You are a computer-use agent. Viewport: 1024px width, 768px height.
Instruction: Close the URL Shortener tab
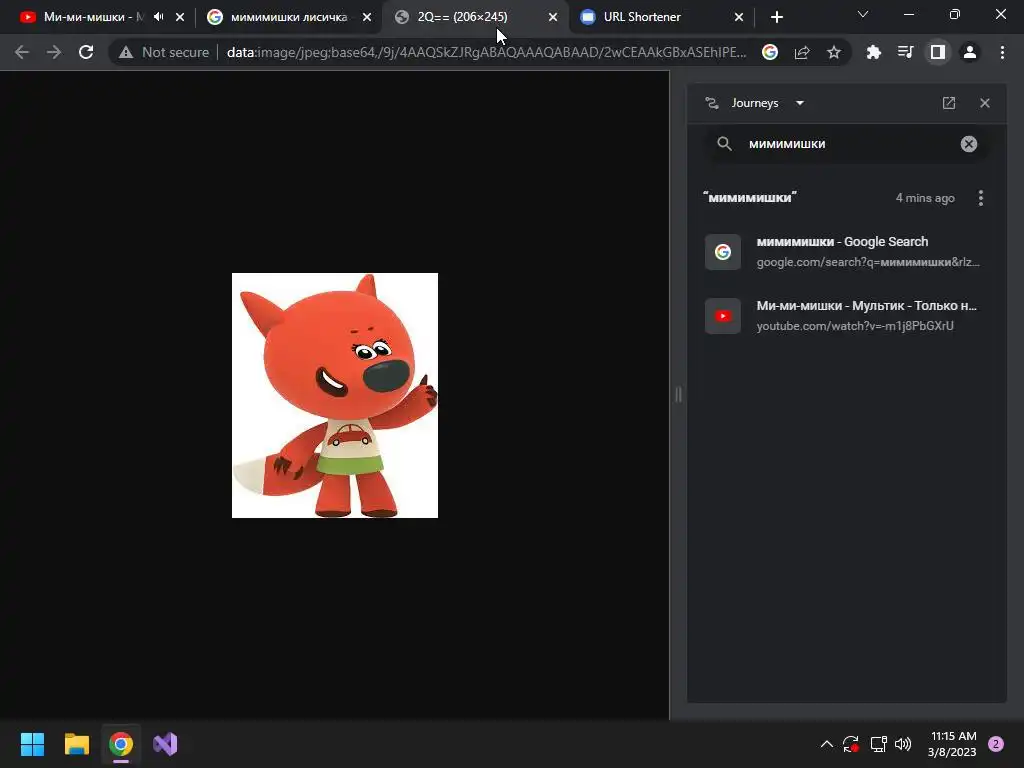(x=739, y=17)
